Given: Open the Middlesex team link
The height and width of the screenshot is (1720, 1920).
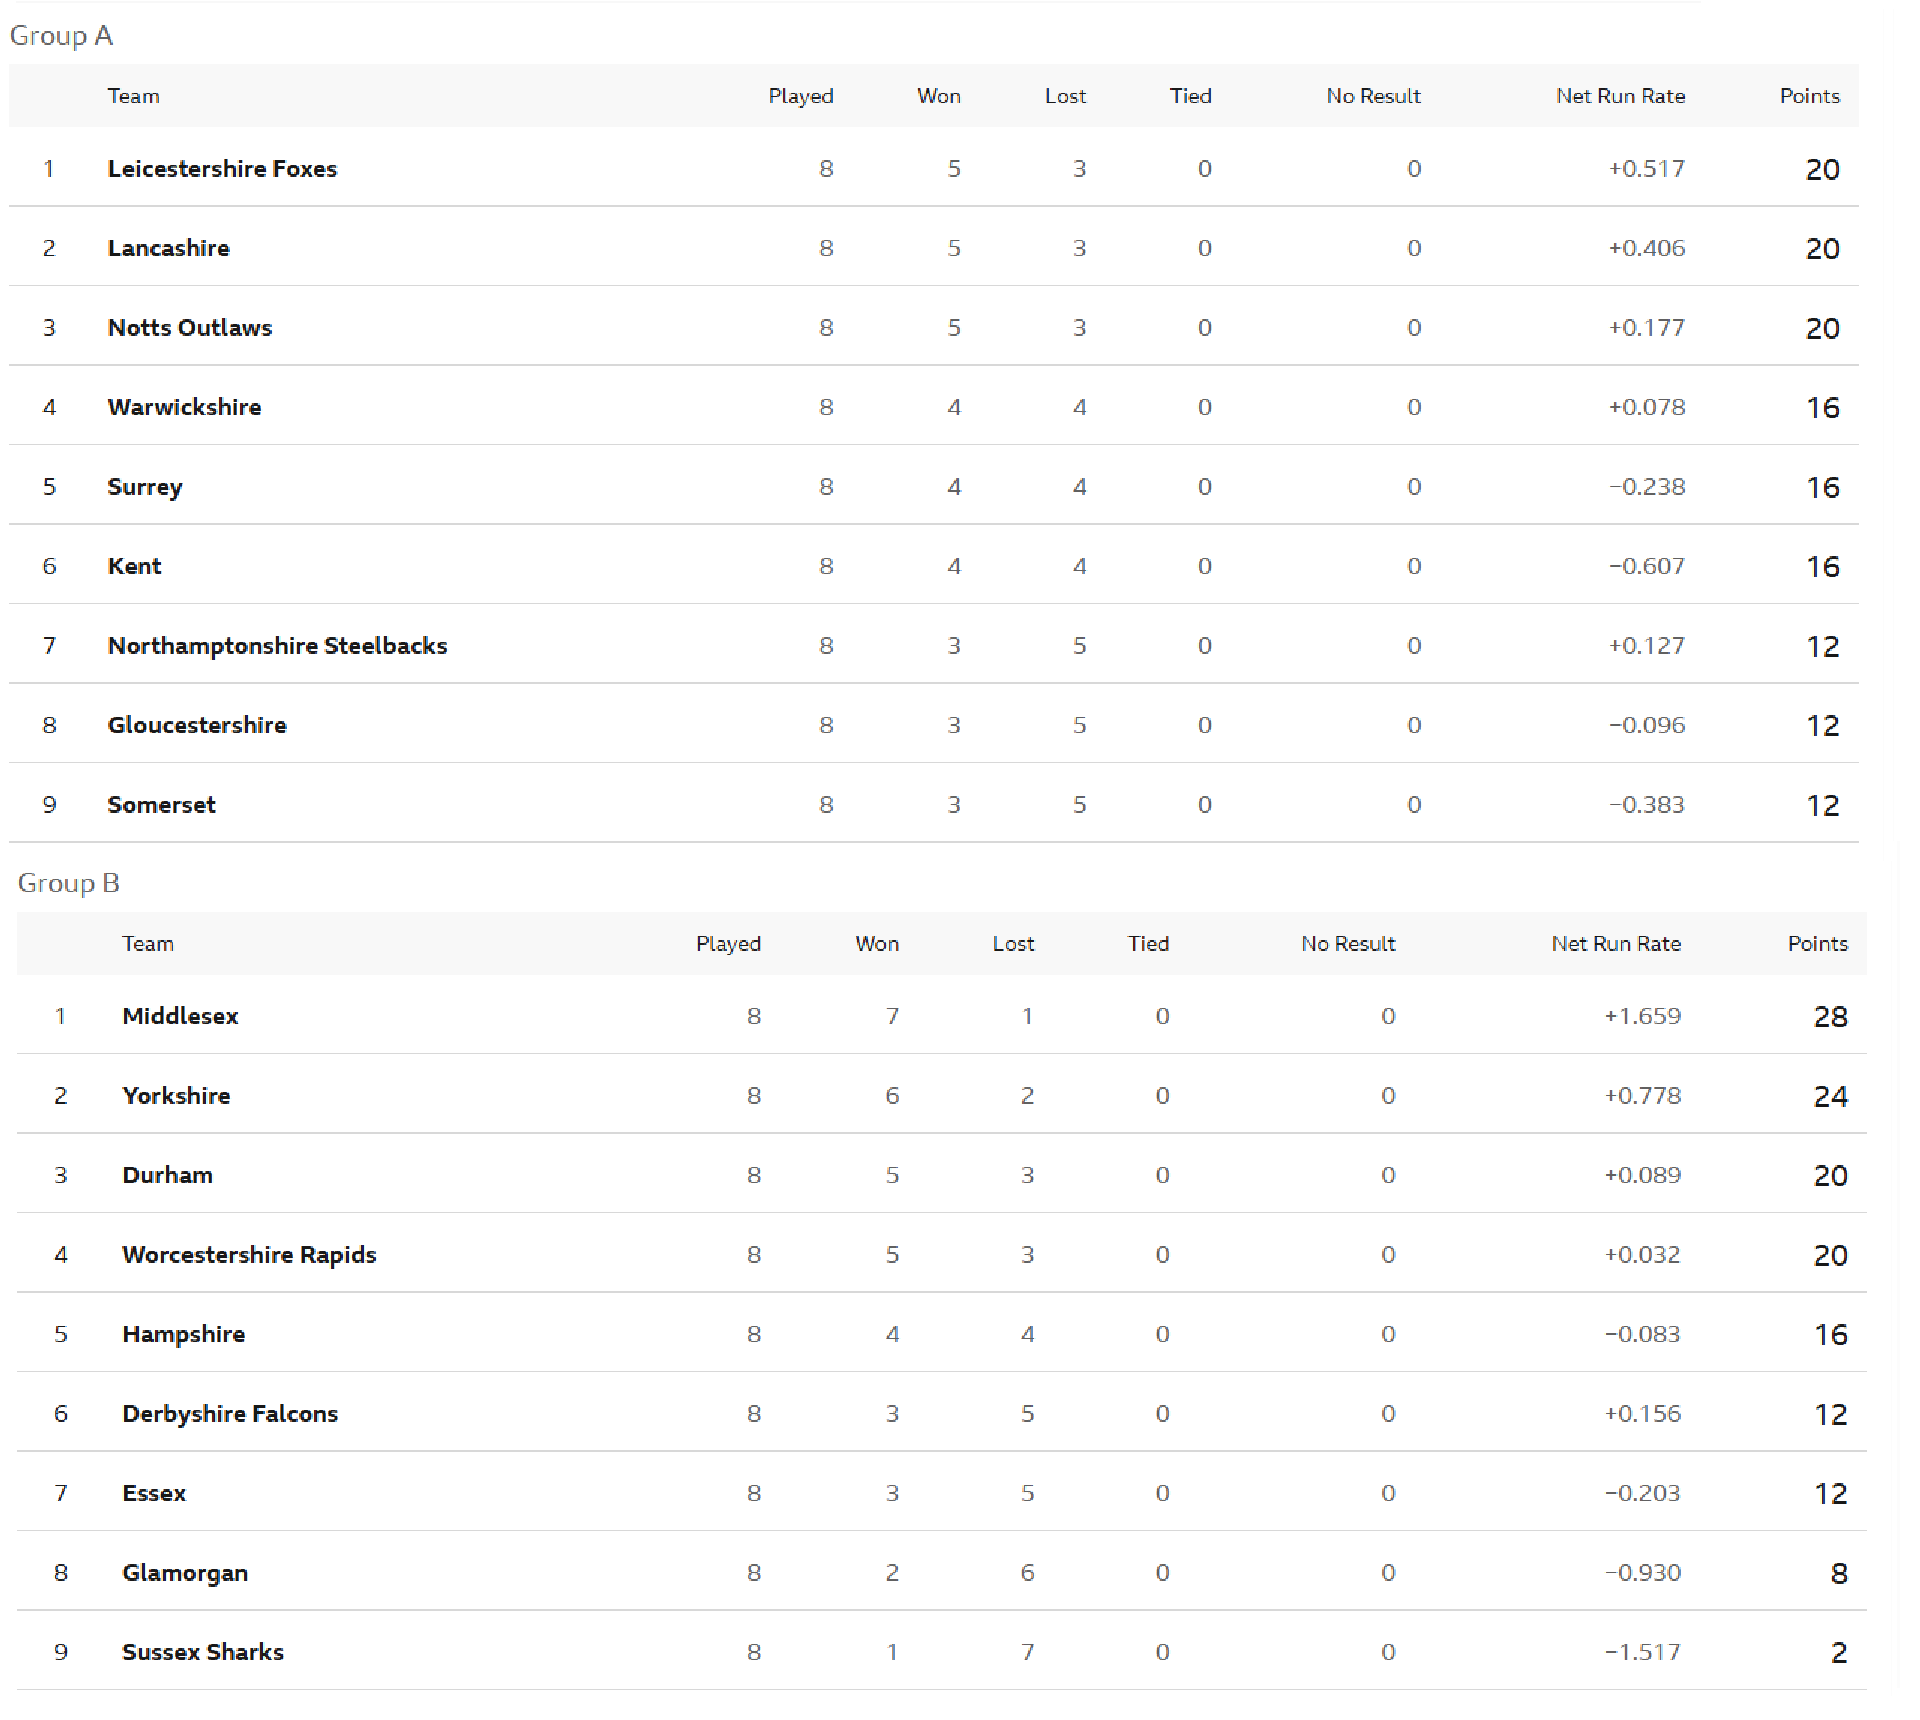Looking at the screenshot, I should pos(180,1016).
